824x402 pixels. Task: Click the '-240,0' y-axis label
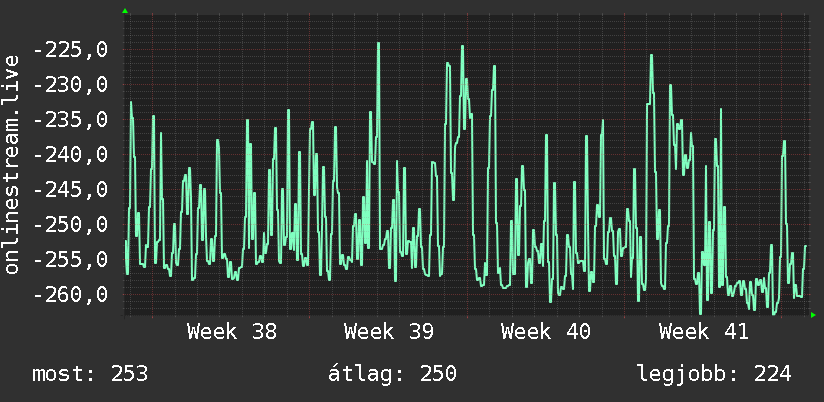point(70,155)
